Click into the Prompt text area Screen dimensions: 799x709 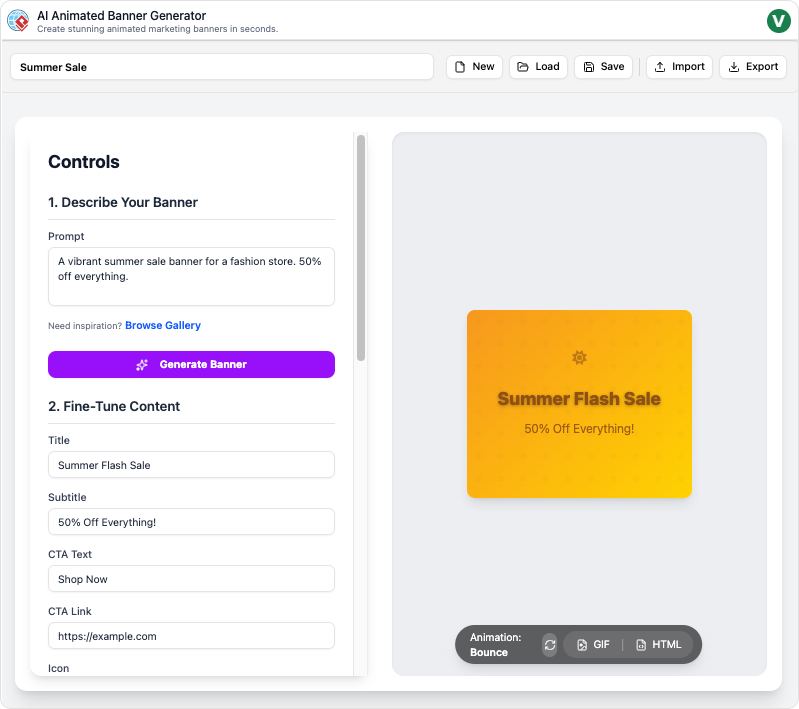(191, 277)
